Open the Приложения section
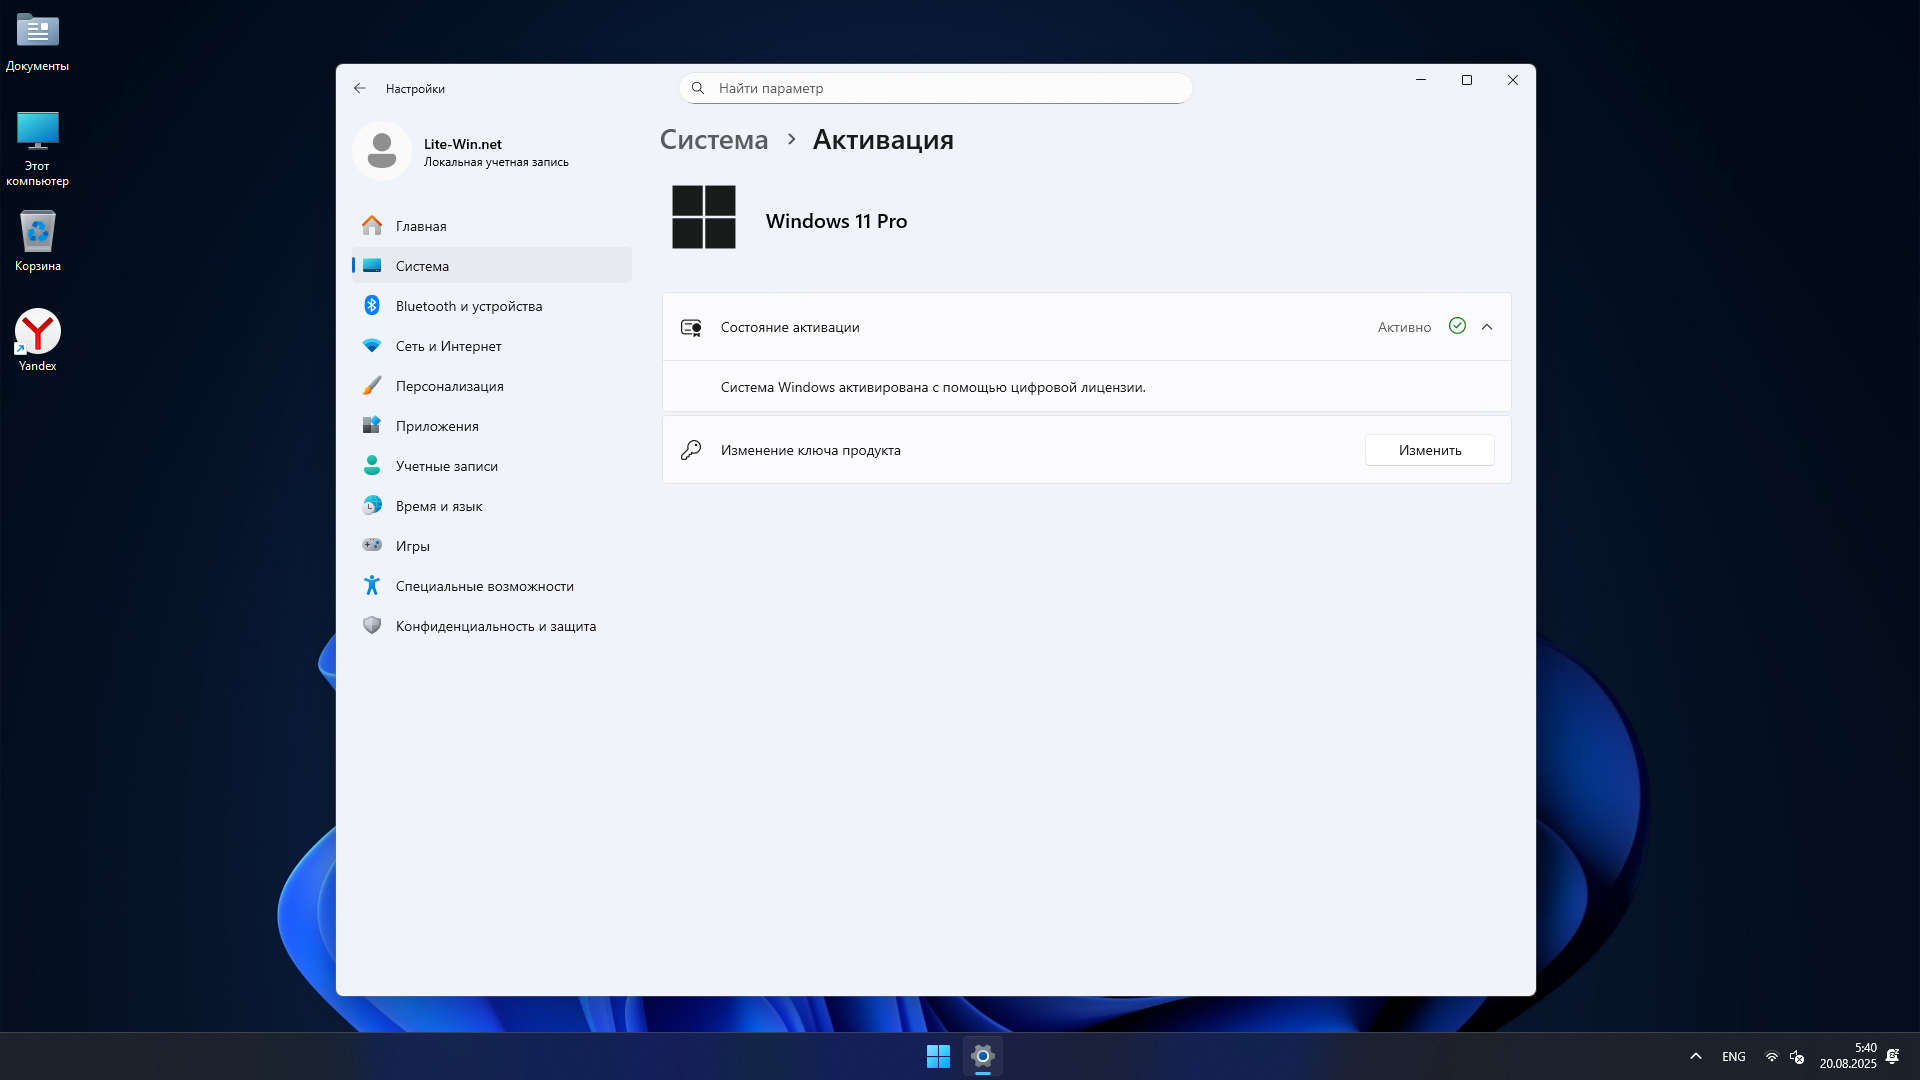Image resolution: width=1920 pixels, height=1080 pixels. point(437,426)
